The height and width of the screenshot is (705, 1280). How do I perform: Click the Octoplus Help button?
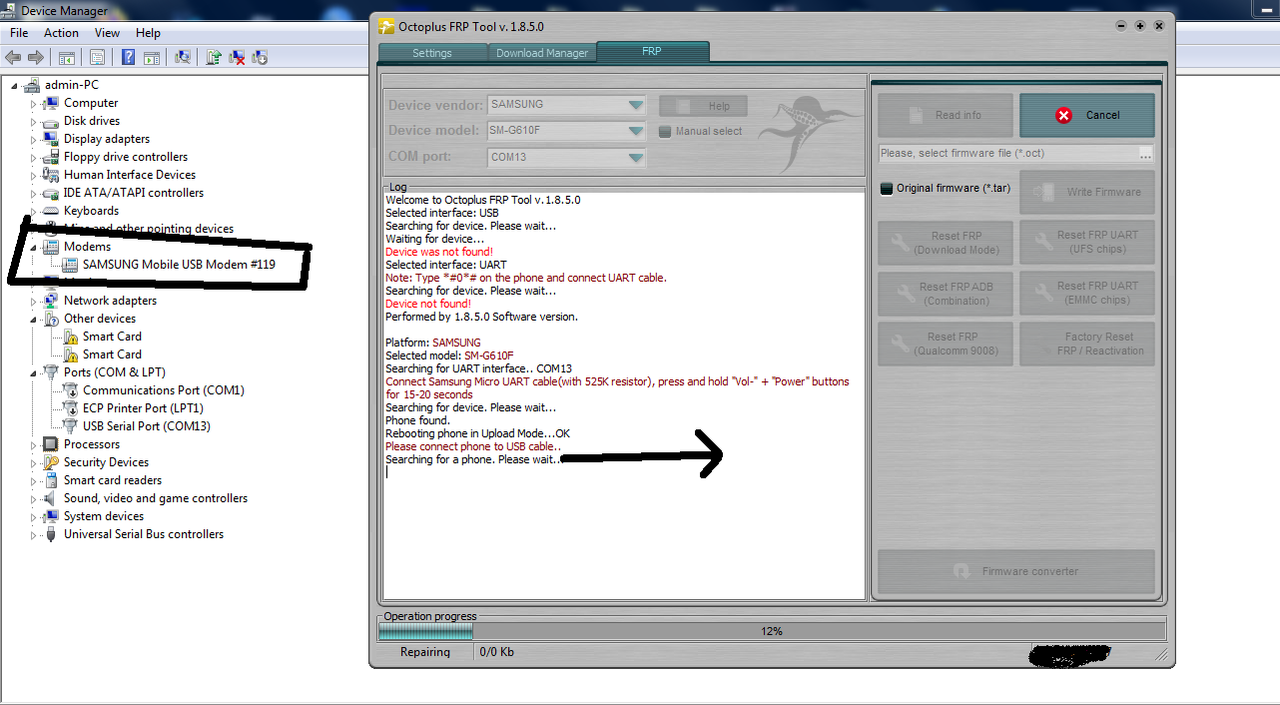tap(704, 106)
